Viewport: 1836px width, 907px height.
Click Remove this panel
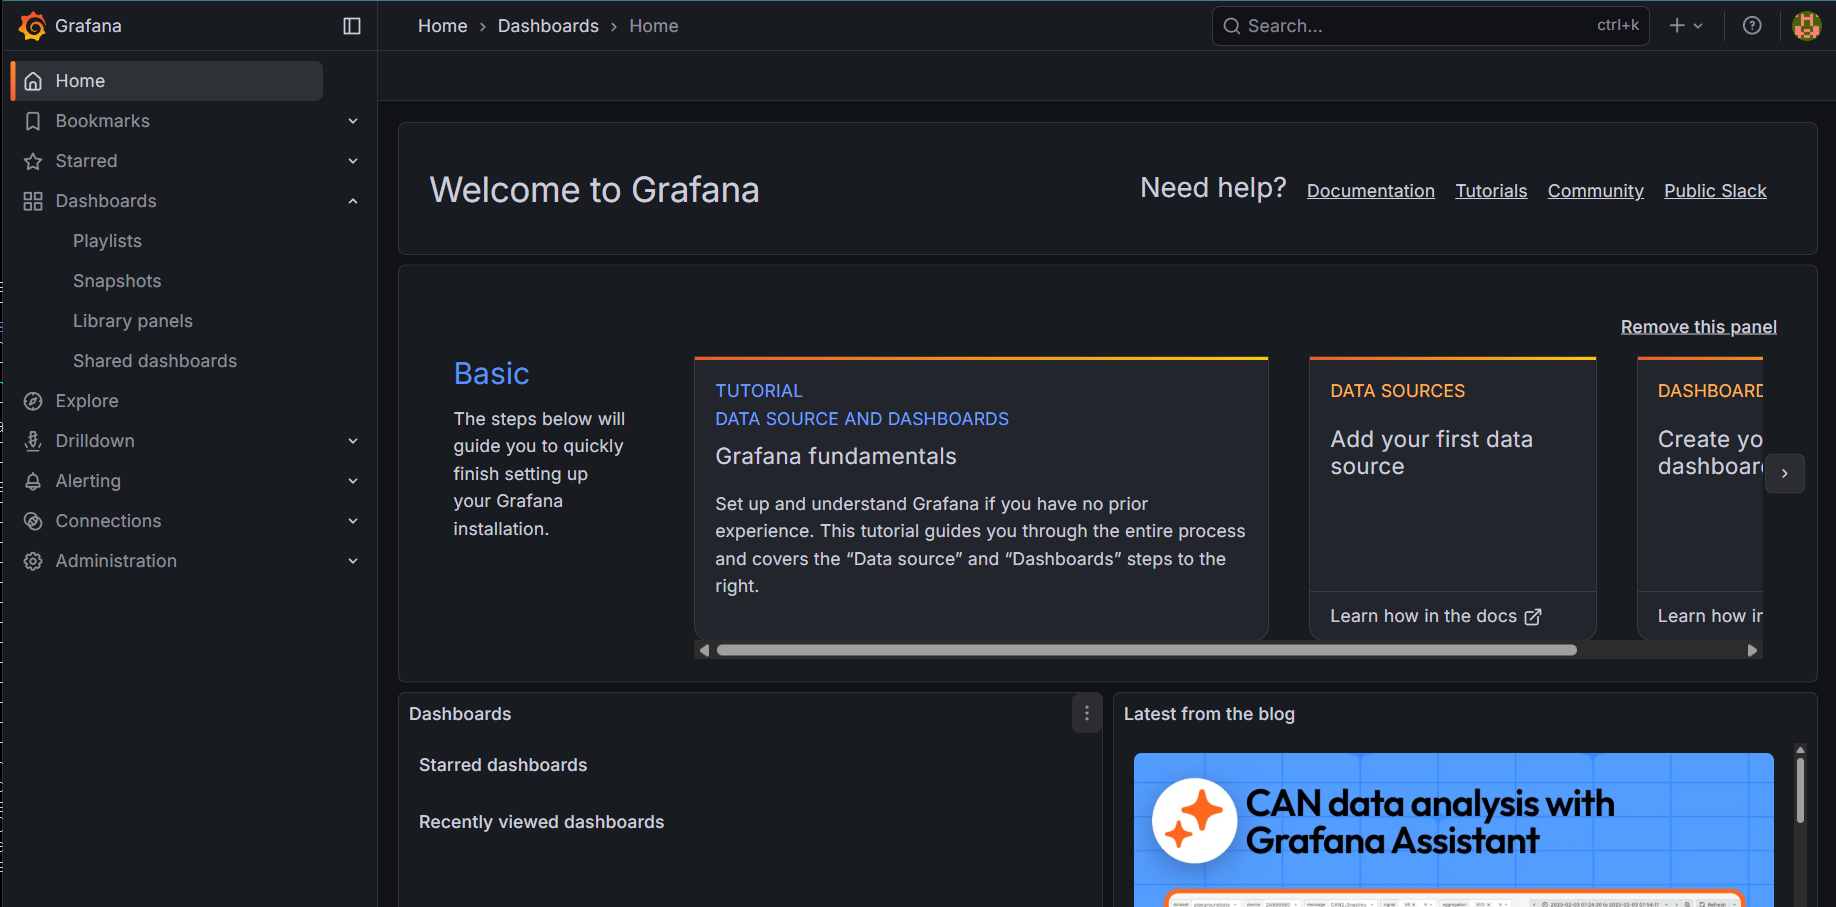tap(1699, 327)
